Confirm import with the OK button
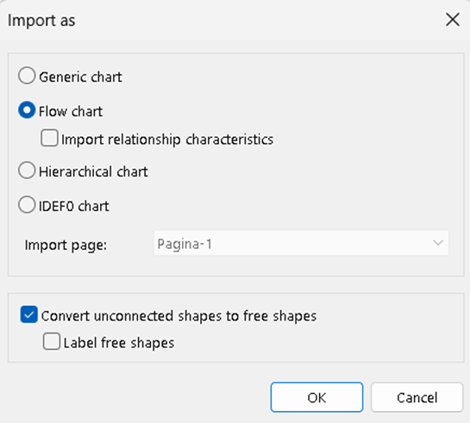 317,397
